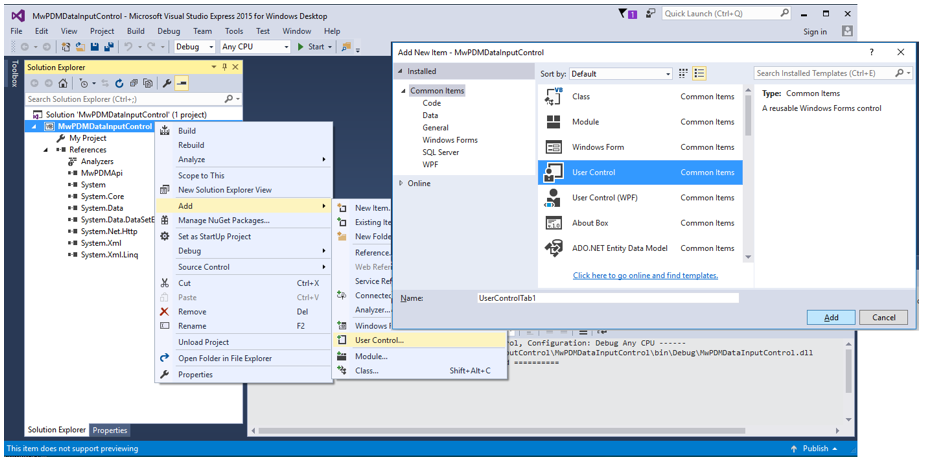This screenshot has width=926, height=465.
Task: Click the Pending Changes Filter clock icon
Action: 86,84
